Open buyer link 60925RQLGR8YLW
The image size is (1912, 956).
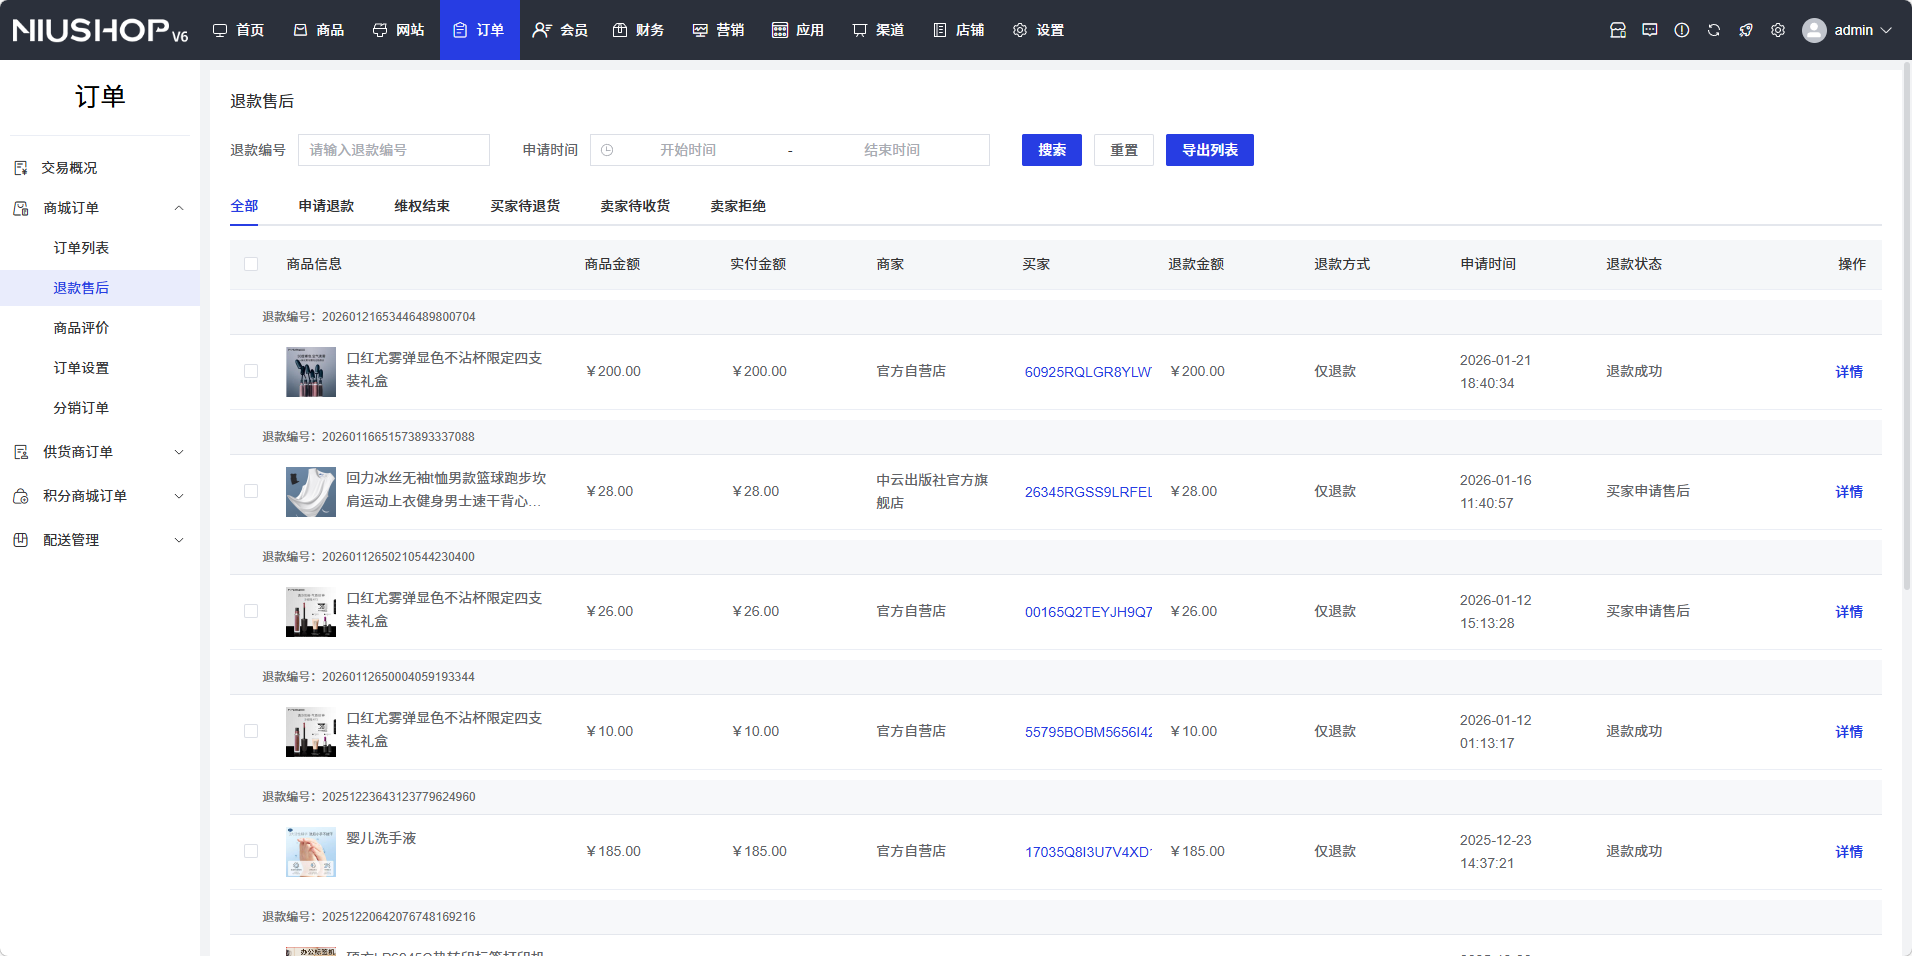pyautogui.click(x=1087, y=372)
